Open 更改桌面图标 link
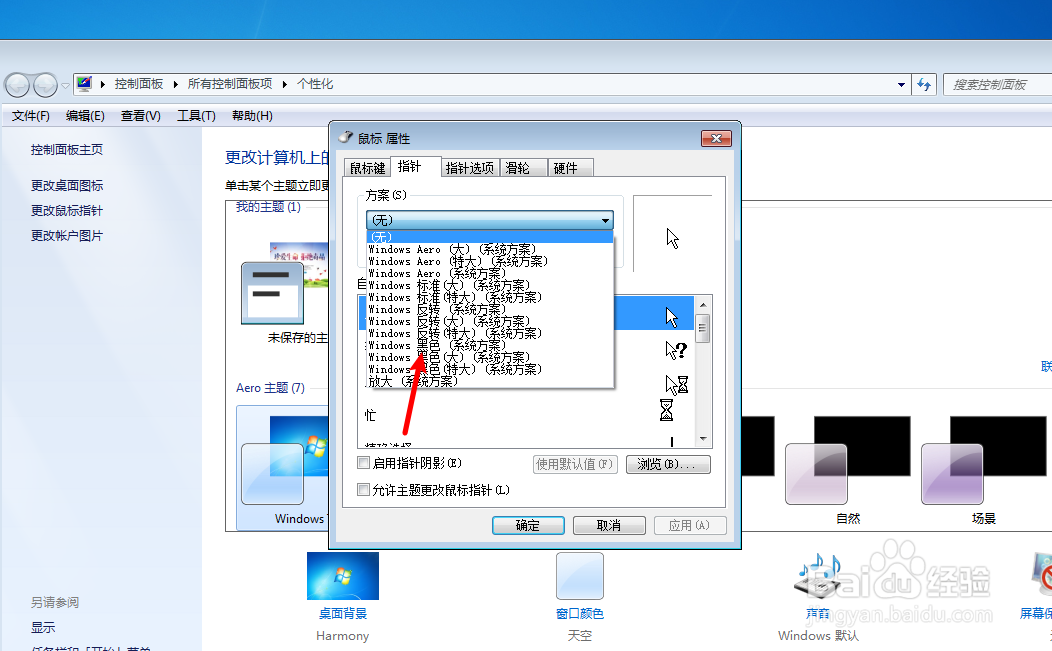 (66, 185)
